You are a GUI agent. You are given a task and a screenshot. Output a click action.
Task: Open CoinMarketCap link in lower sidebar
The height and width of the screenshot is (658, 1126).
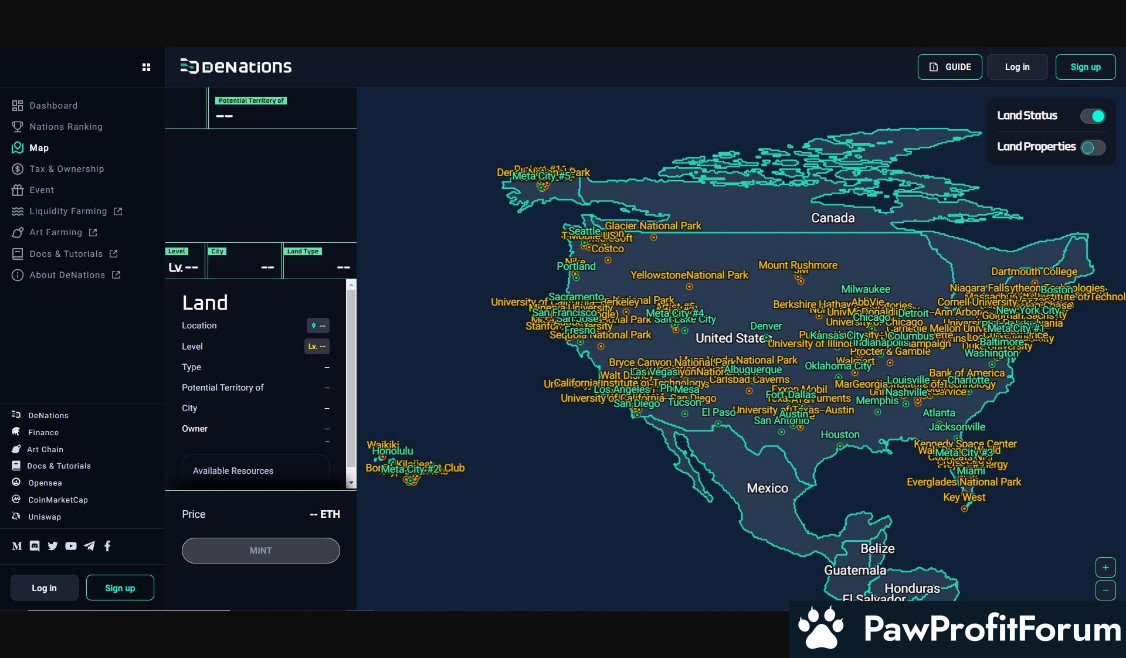coord(50,499)
